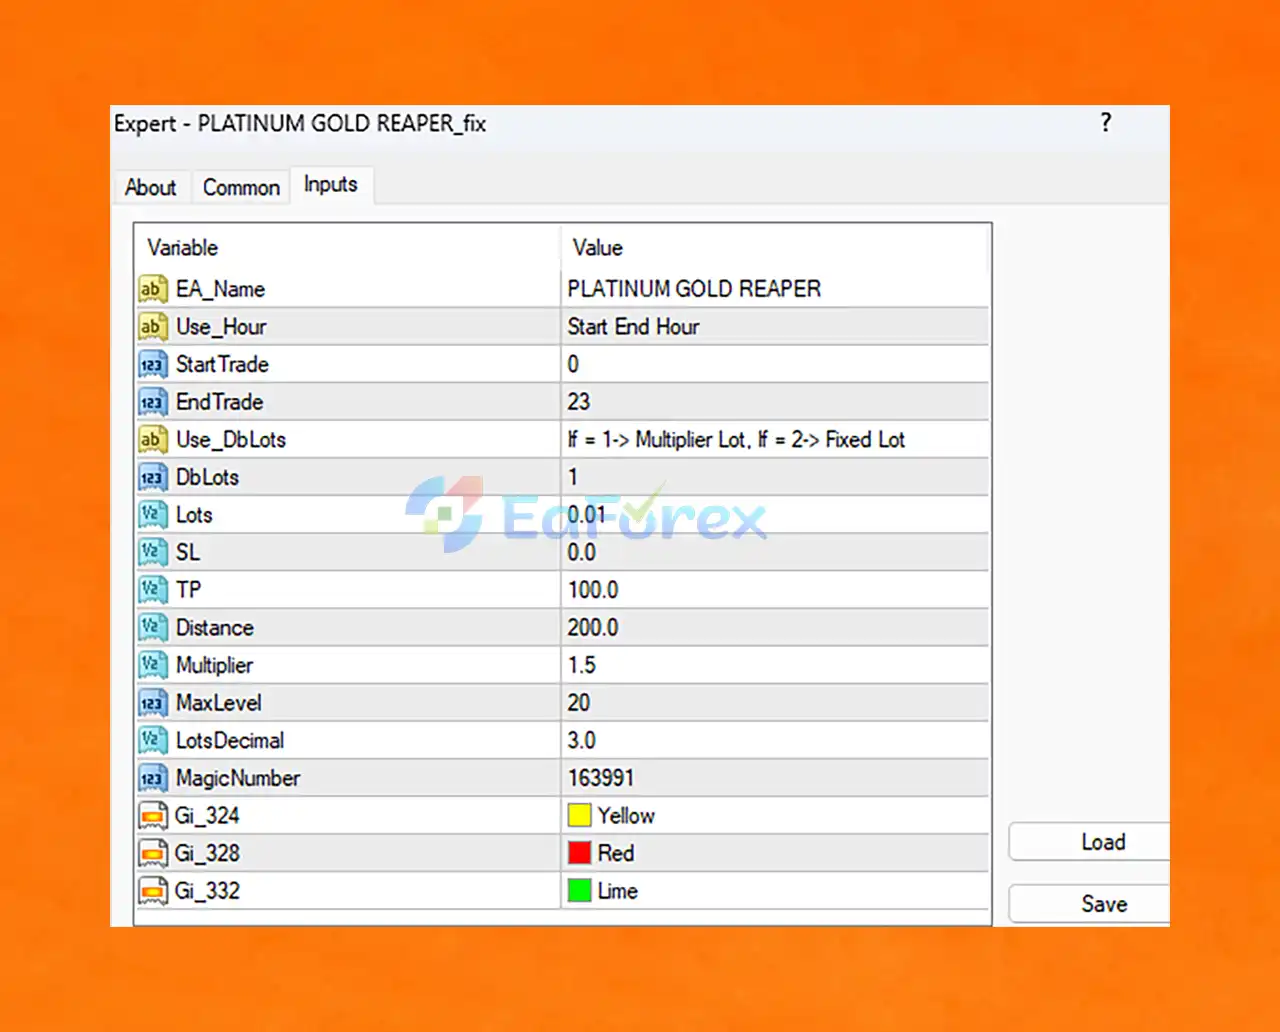Pick the Yellow color swatch for Gi_324

579,816
